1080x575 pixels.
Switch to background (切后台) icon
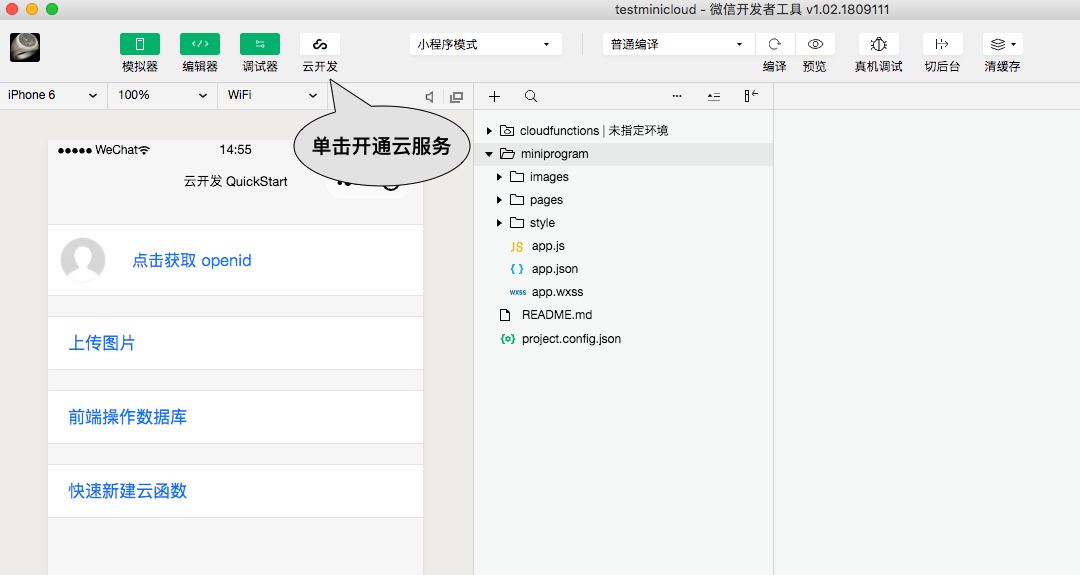pyautogui.click(x=942, y=44)
